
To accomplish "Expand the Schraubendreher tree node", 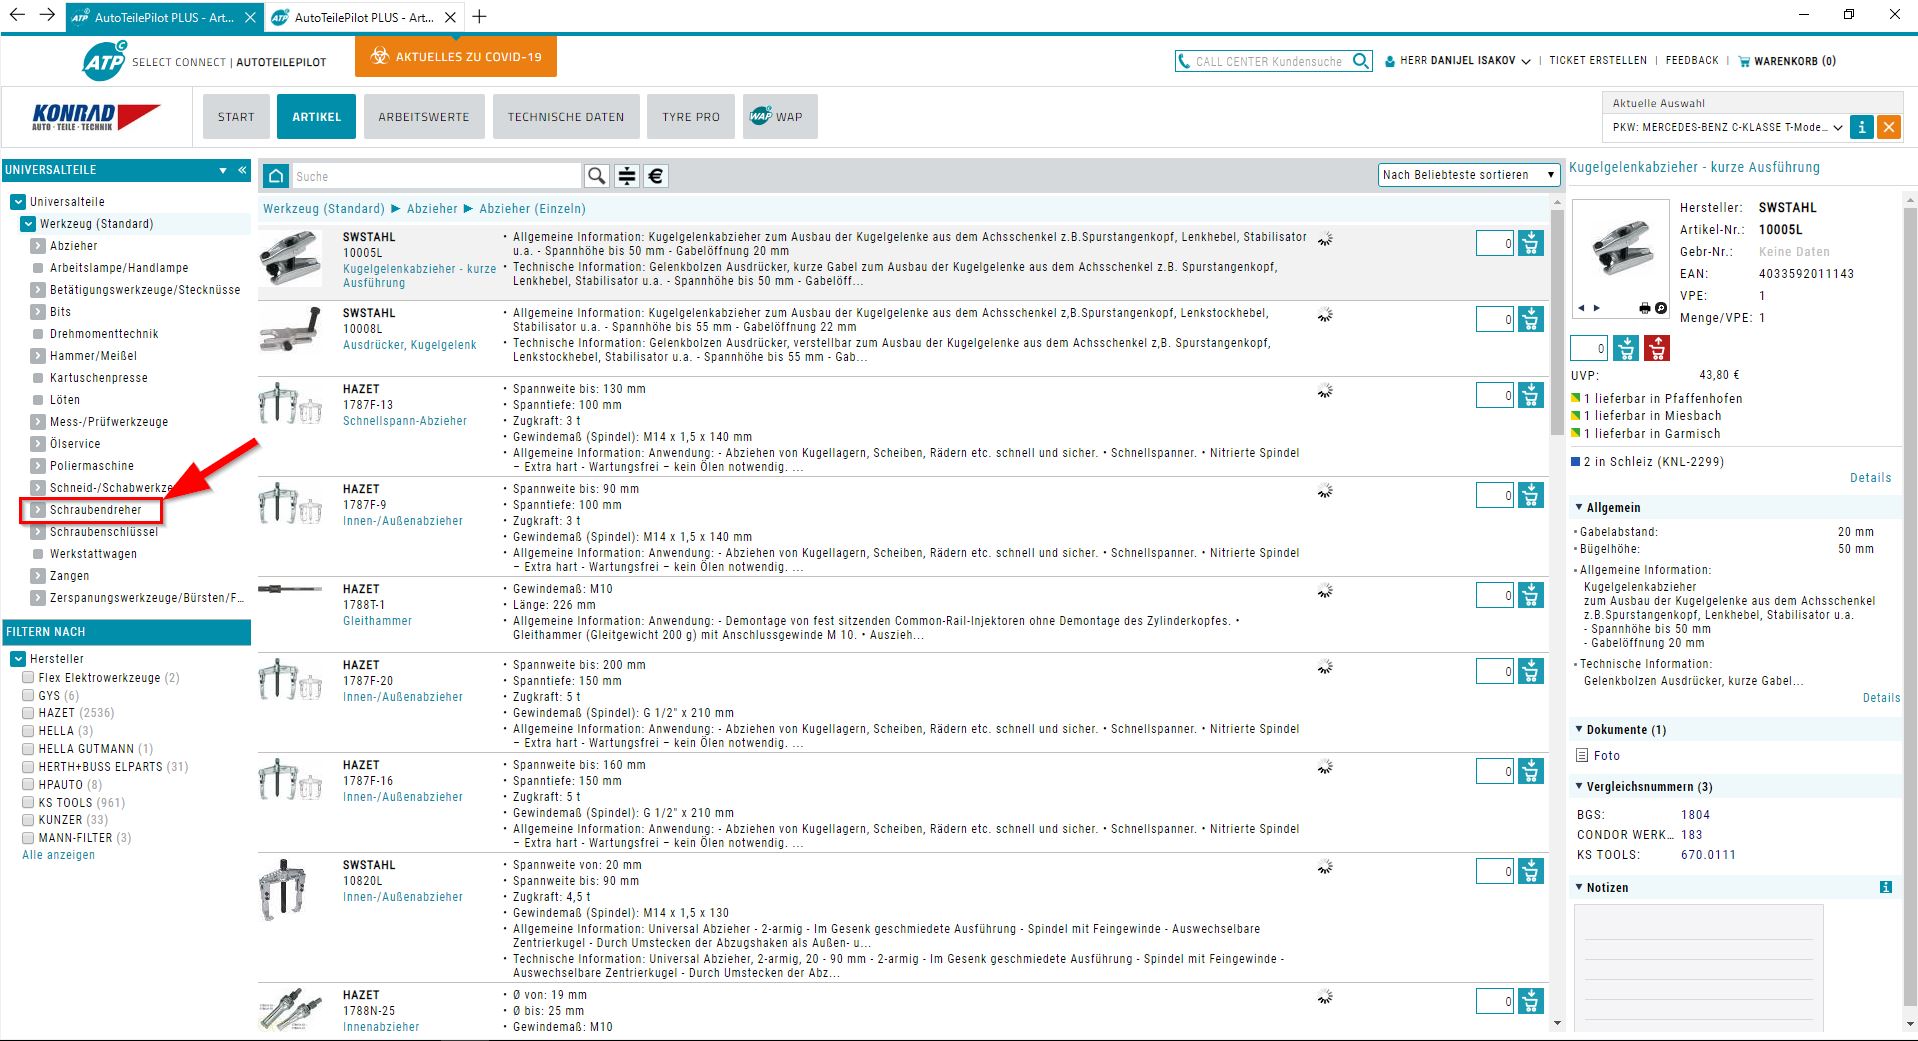I will (37, 510).
